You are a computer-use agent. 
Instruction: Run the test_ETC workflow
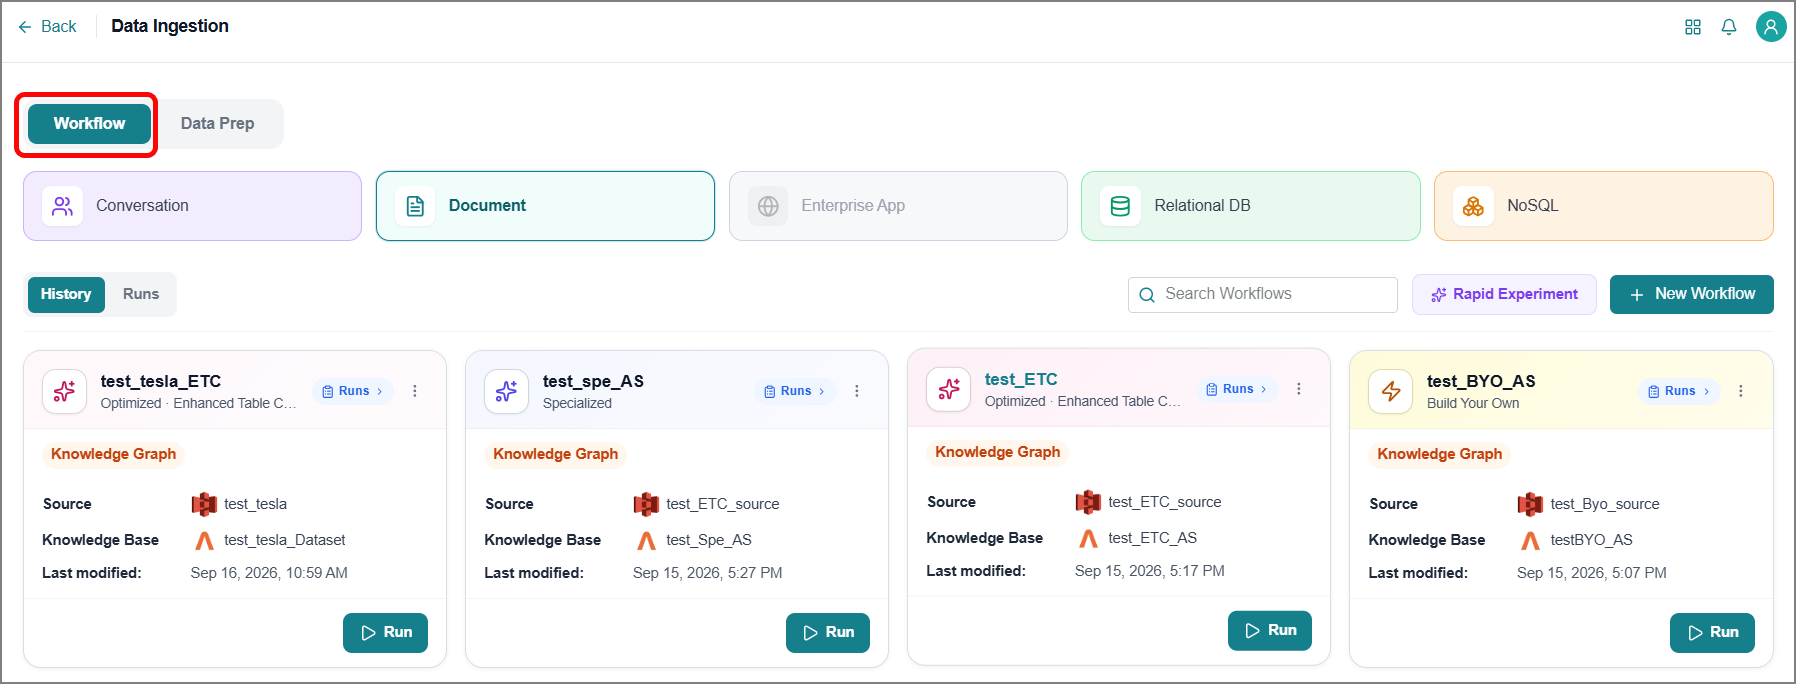point(1270,631)
